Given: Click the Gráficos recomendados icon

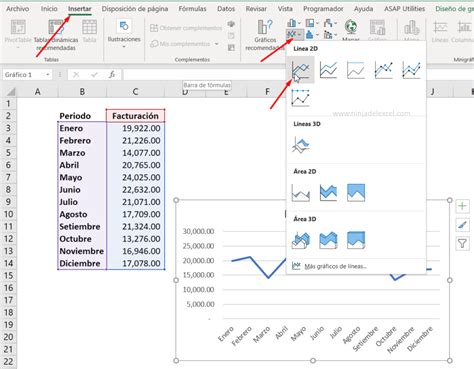Looking at the screenshot, I should tap(265, 27).
